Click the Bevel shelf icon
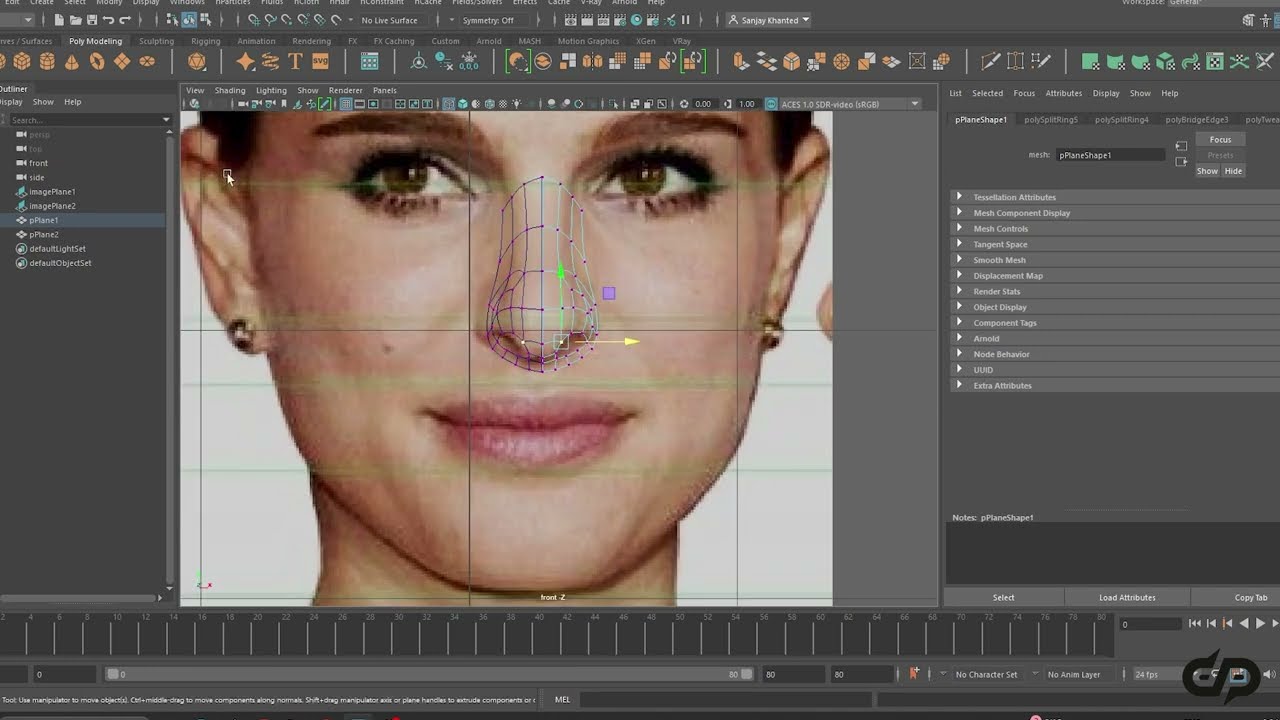Viewport: 1280px width, 720px height. coord(791,61)
